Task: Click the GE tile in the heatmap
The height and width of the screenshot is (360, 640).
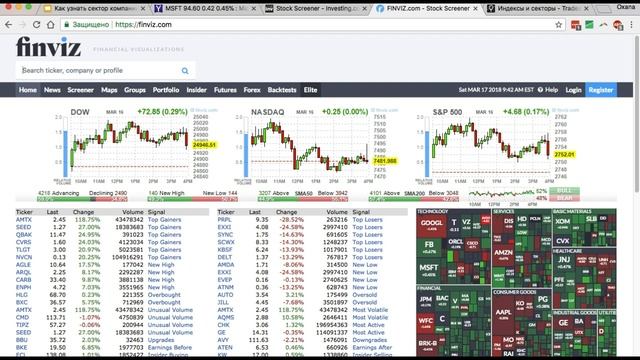Action: point(563,324)
